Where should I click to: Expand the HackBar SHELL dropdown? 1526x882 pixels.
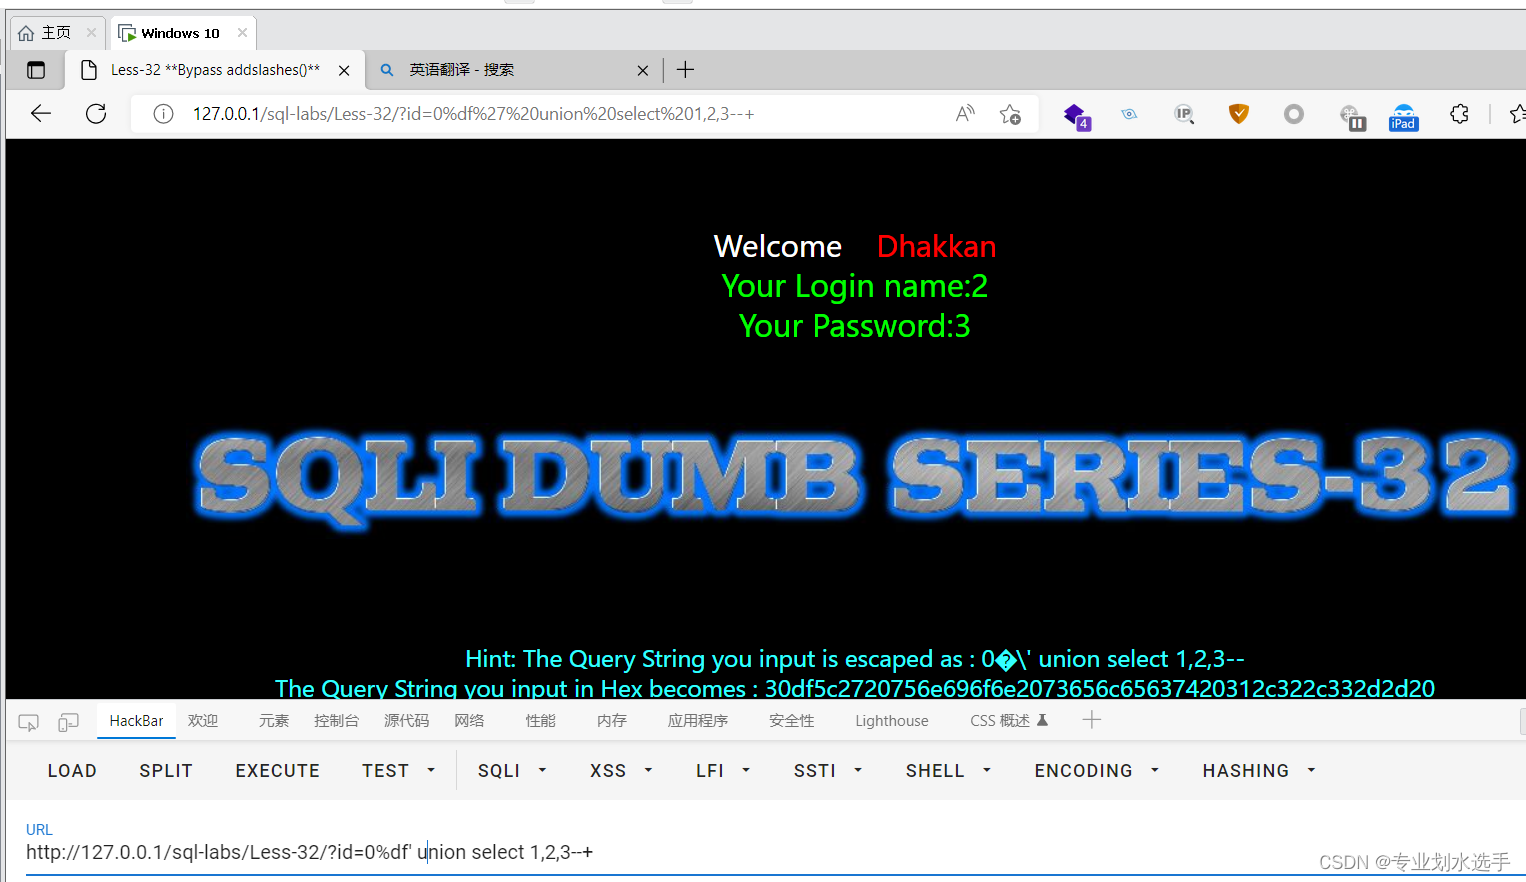point(948,771)
